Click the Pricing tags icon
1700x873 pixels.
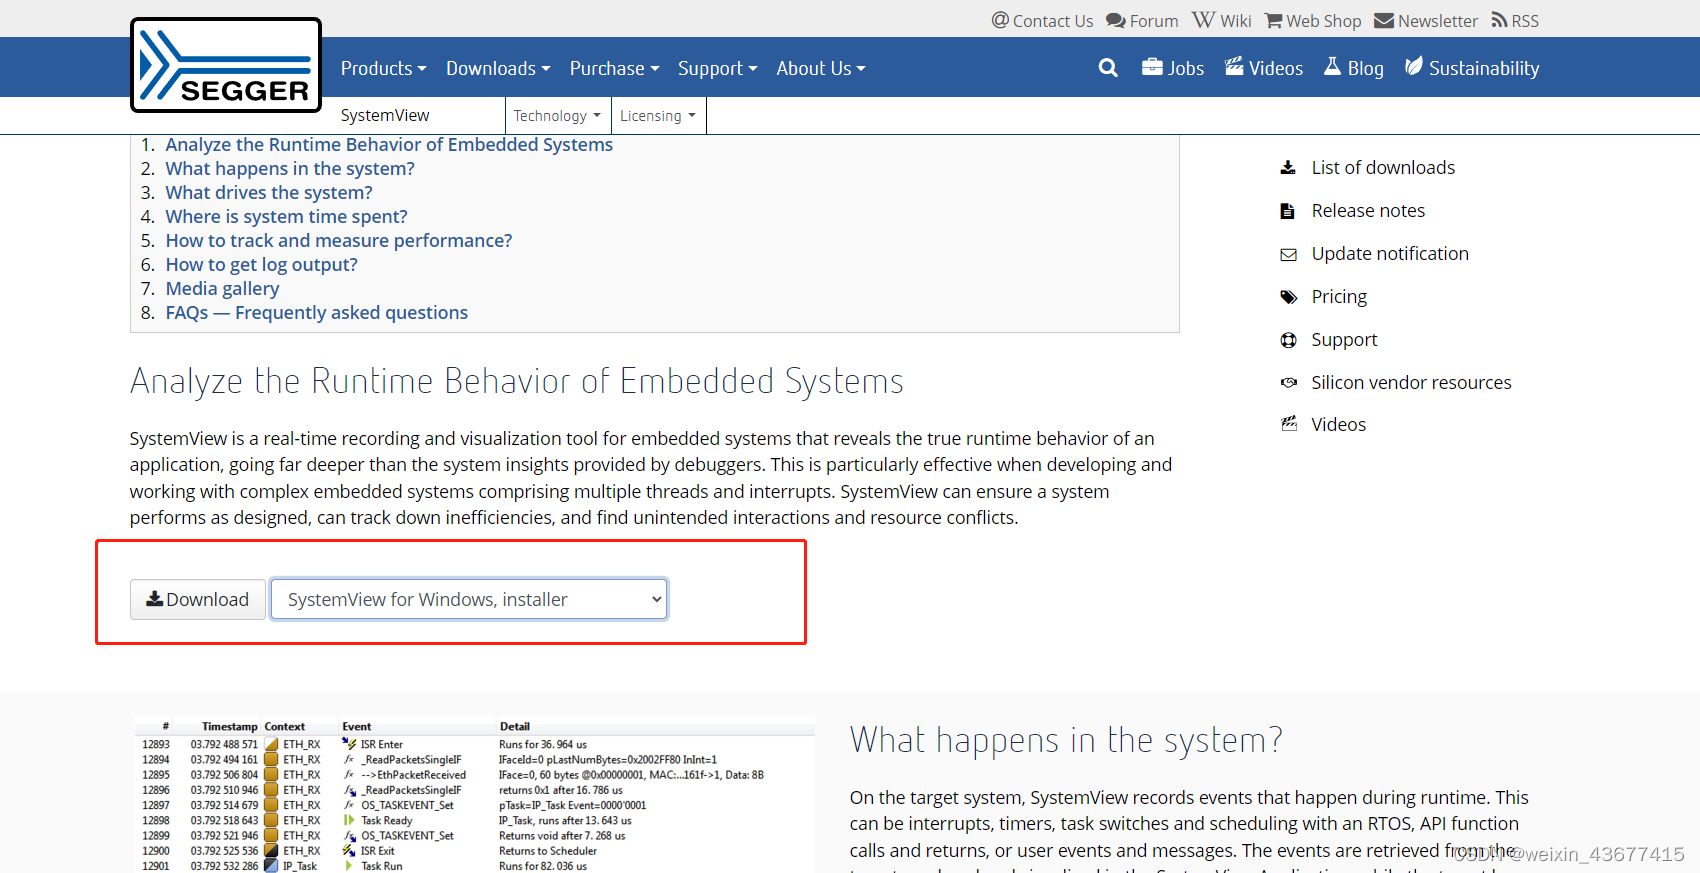(x=1288, y=297)
